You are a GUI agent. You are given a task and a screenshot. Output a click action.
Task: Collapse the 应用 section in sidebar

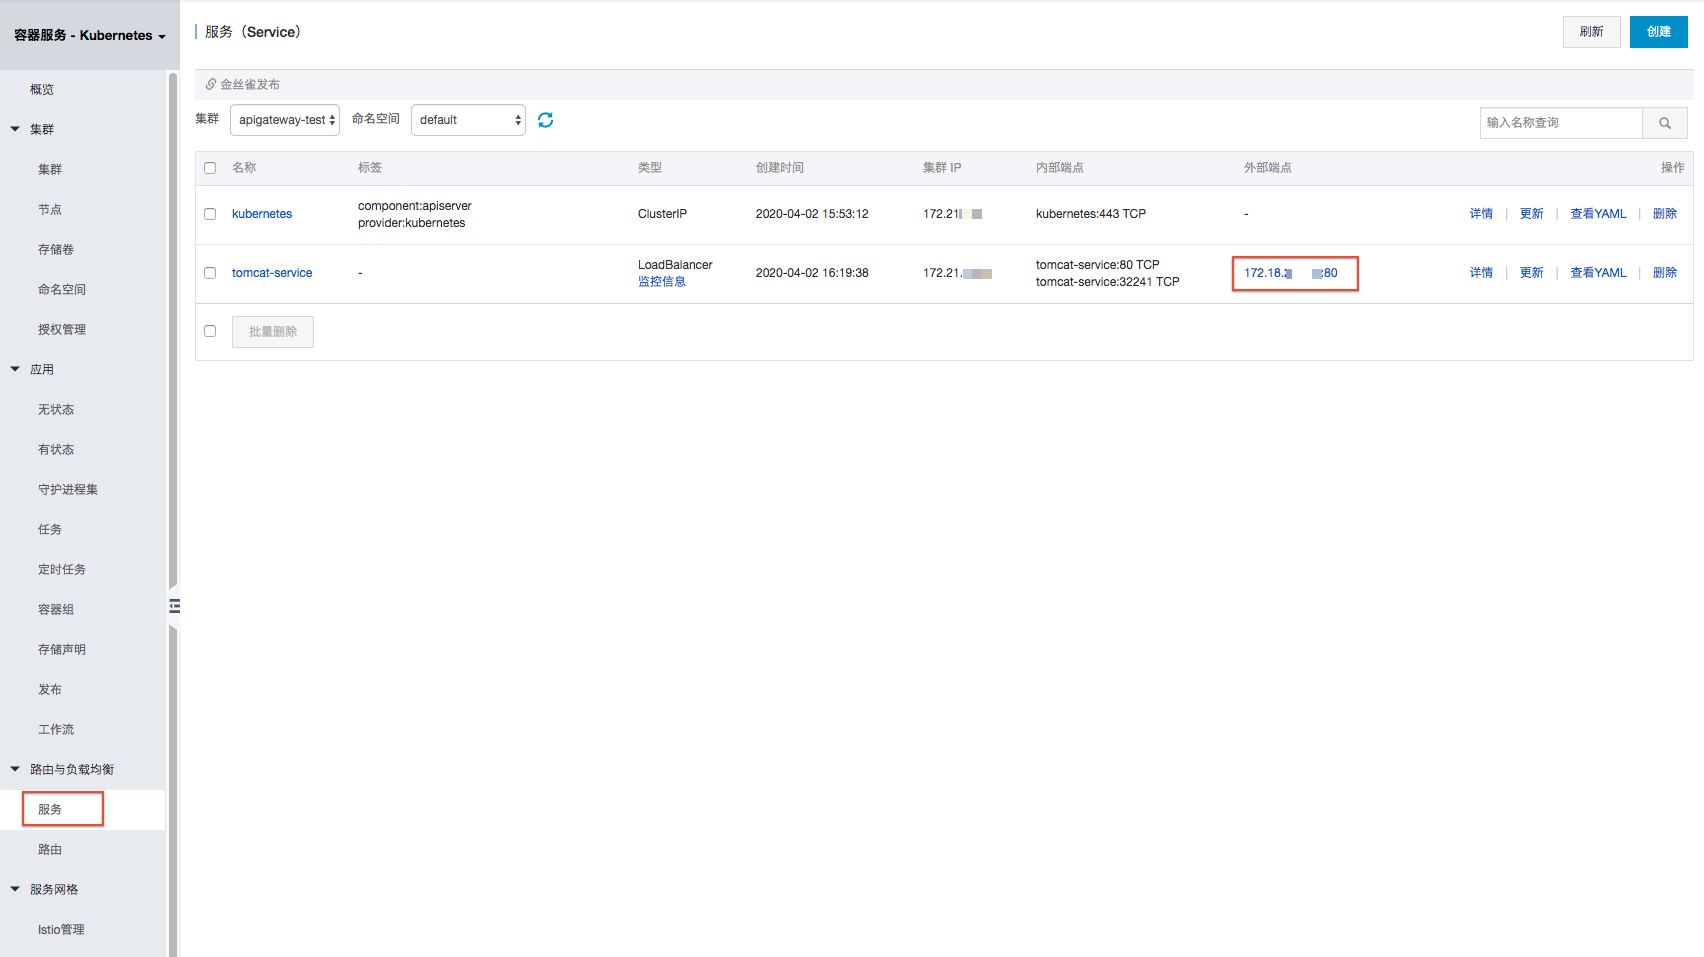pyautogui.click(x=15, y=369)
